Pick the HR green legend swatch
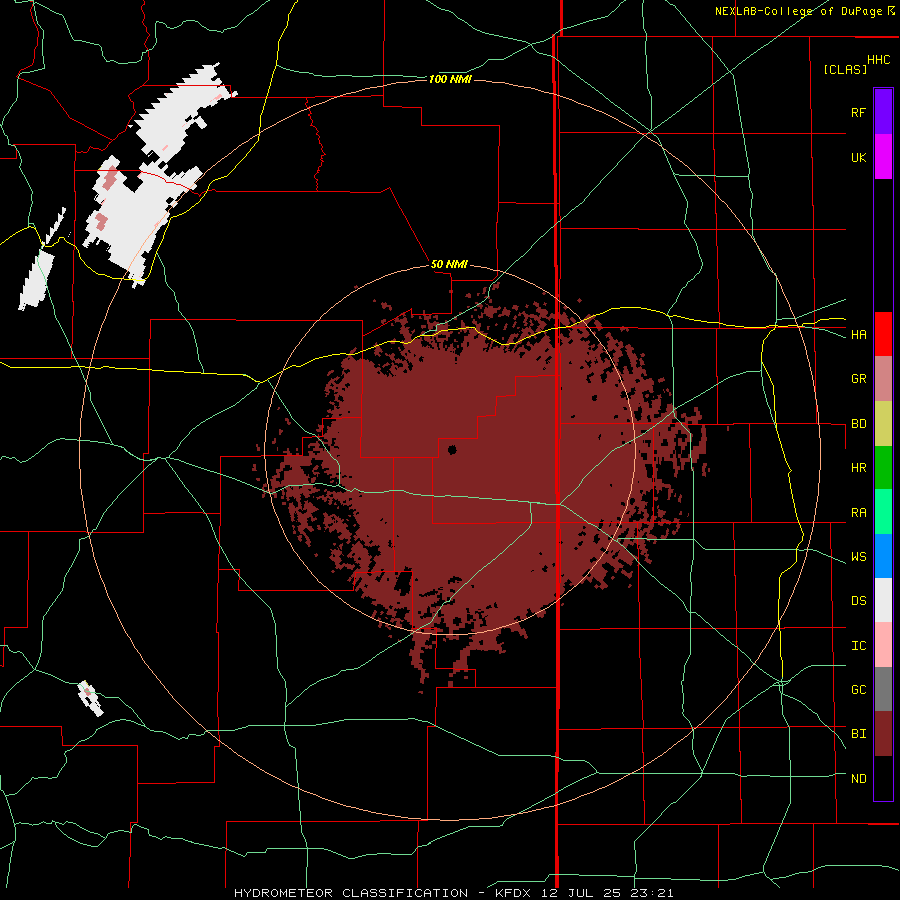 [883, 468]
